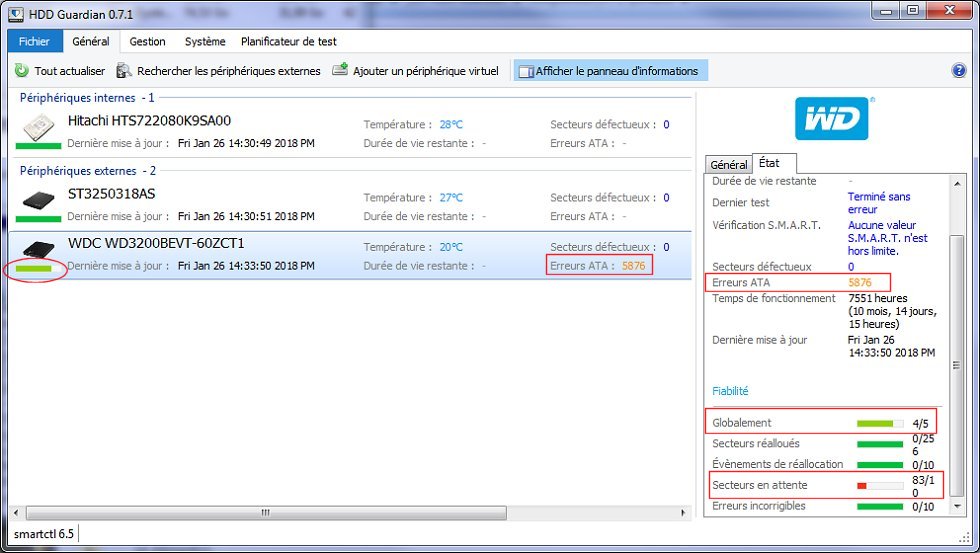Click the horizontal scrollbar thumb of device list
980x553 pixels.
(266, 513)
